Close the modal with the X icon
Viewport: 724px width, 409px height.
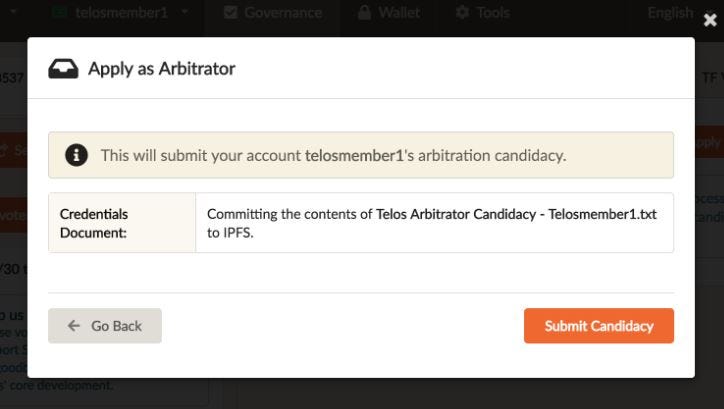point(710,20)
